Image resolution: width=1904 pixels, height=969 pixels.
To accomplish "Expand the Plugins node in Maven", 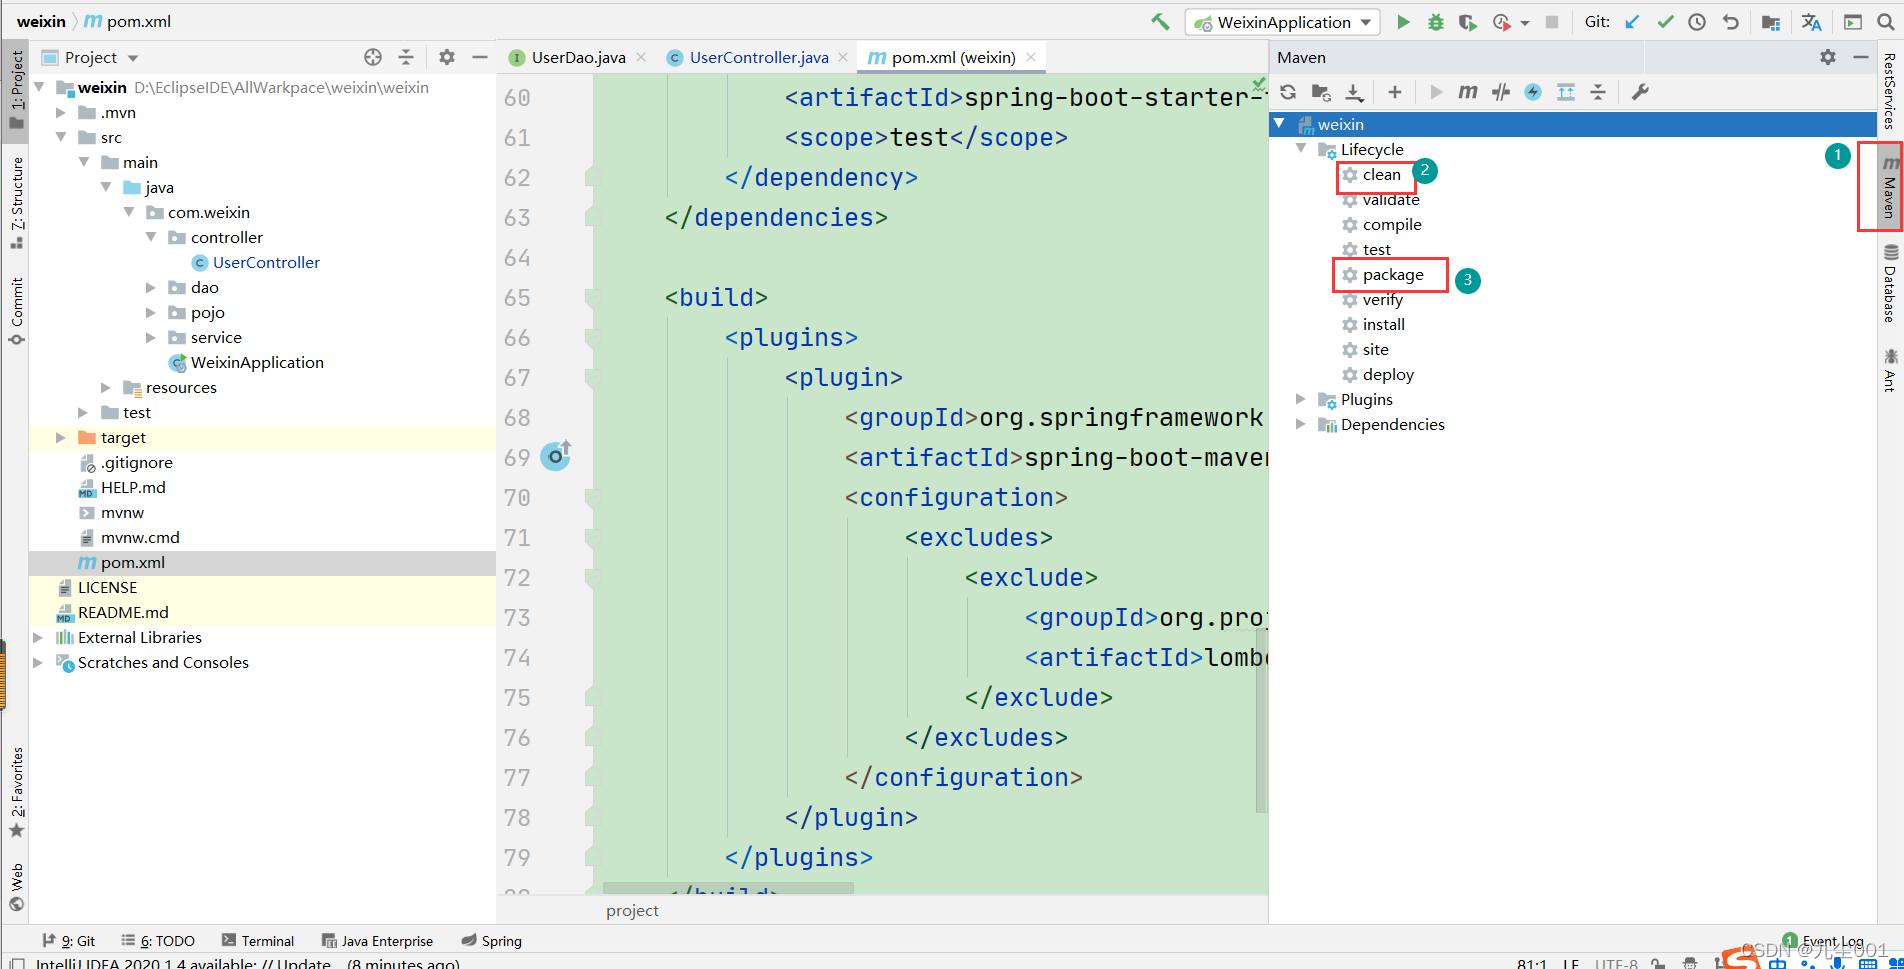I will pyautogui.click(x=1300, y=399).
